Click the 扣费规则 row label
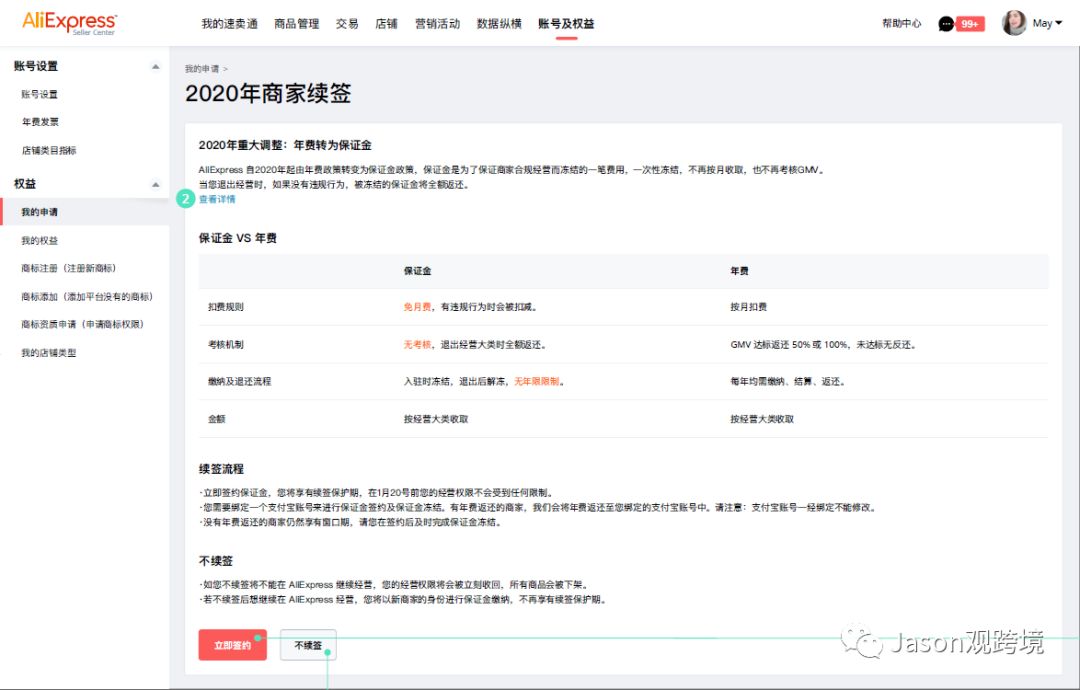Screen dimensions: 1080x690 pyautogui.click(x=226, y=307)
